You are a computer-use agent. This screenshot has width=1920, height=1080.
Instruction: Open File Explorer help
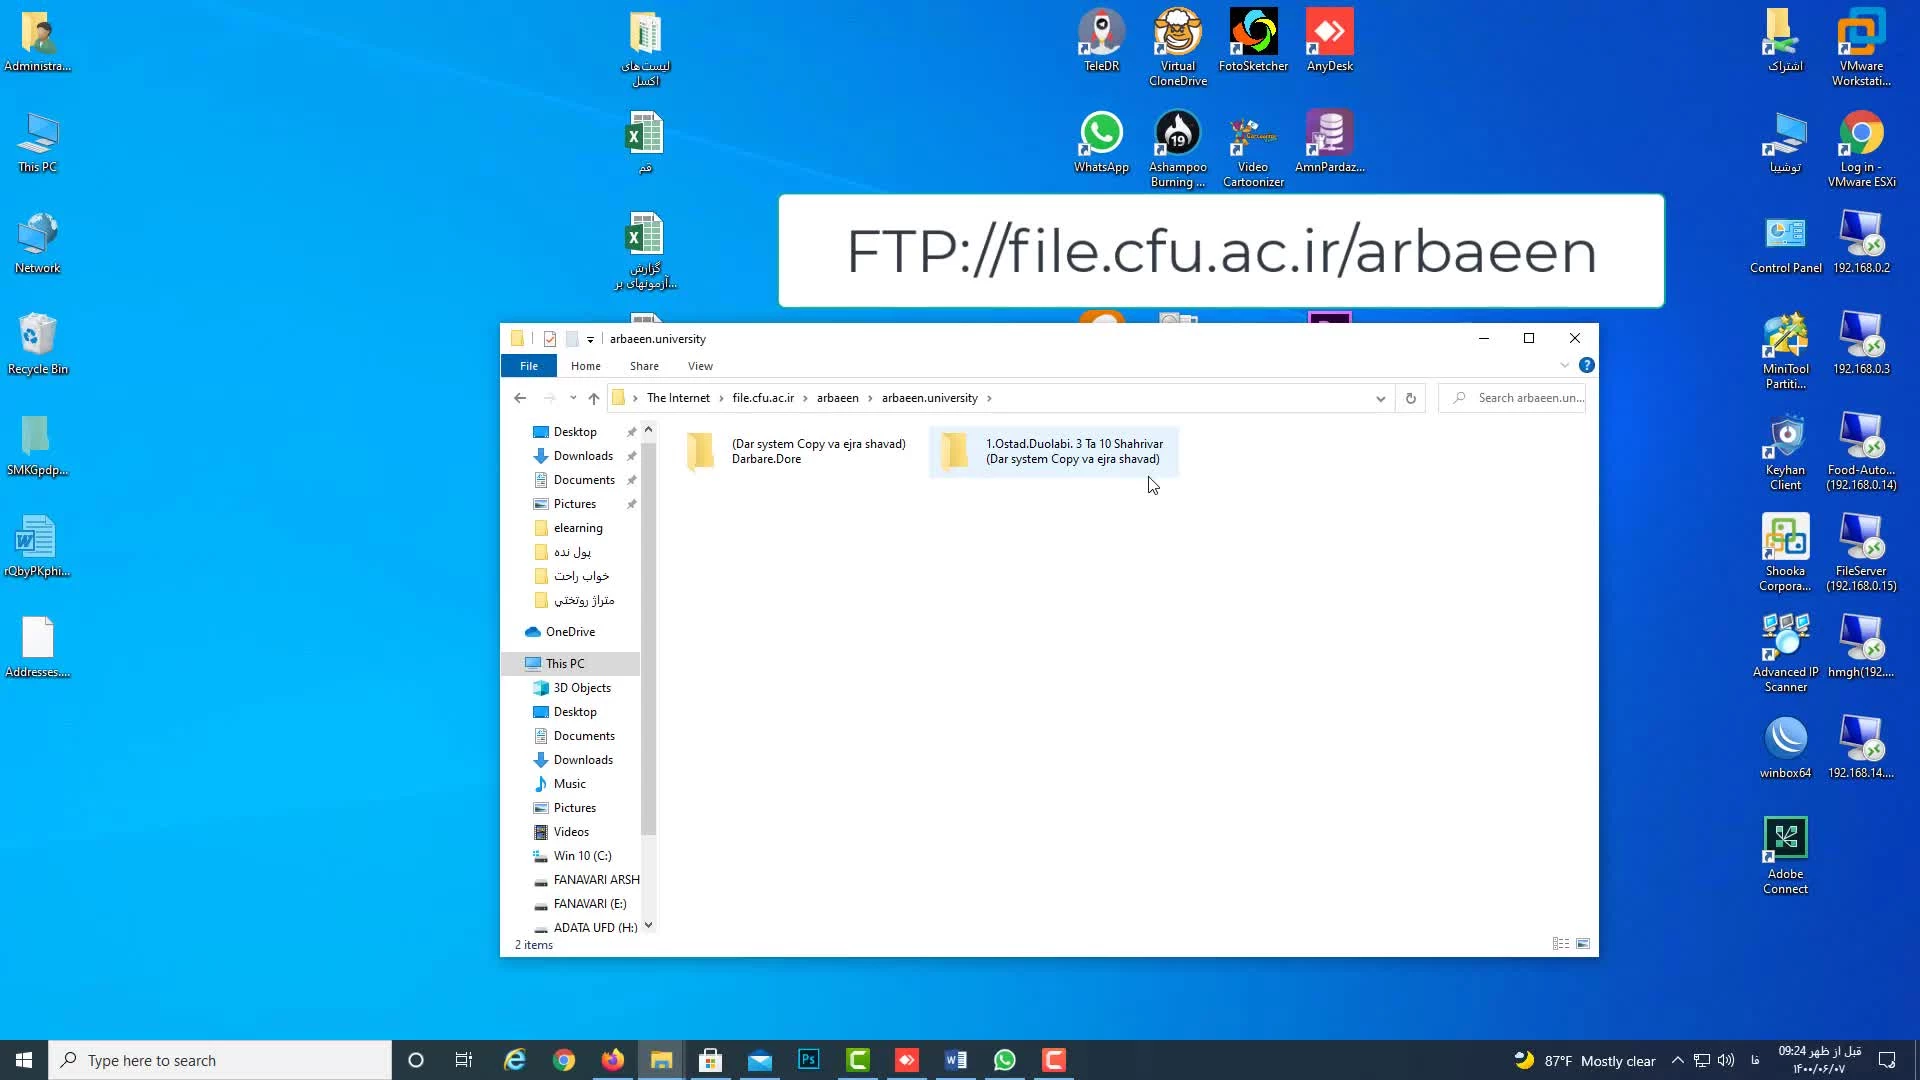[x=1586, y=366]
